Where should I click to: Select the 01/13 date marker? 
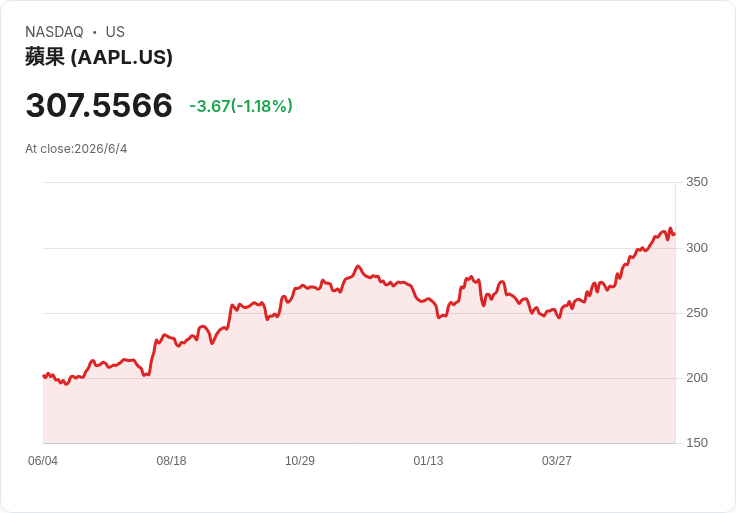click(428, 460)
